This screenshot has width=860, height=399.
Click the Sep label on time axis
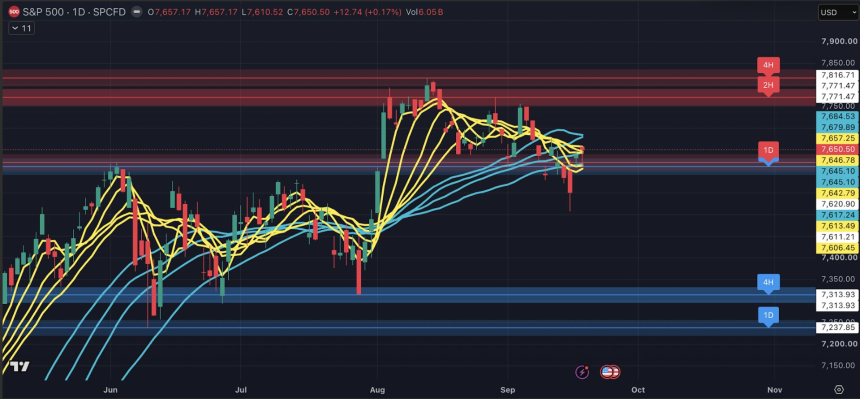tap(508, 390)
